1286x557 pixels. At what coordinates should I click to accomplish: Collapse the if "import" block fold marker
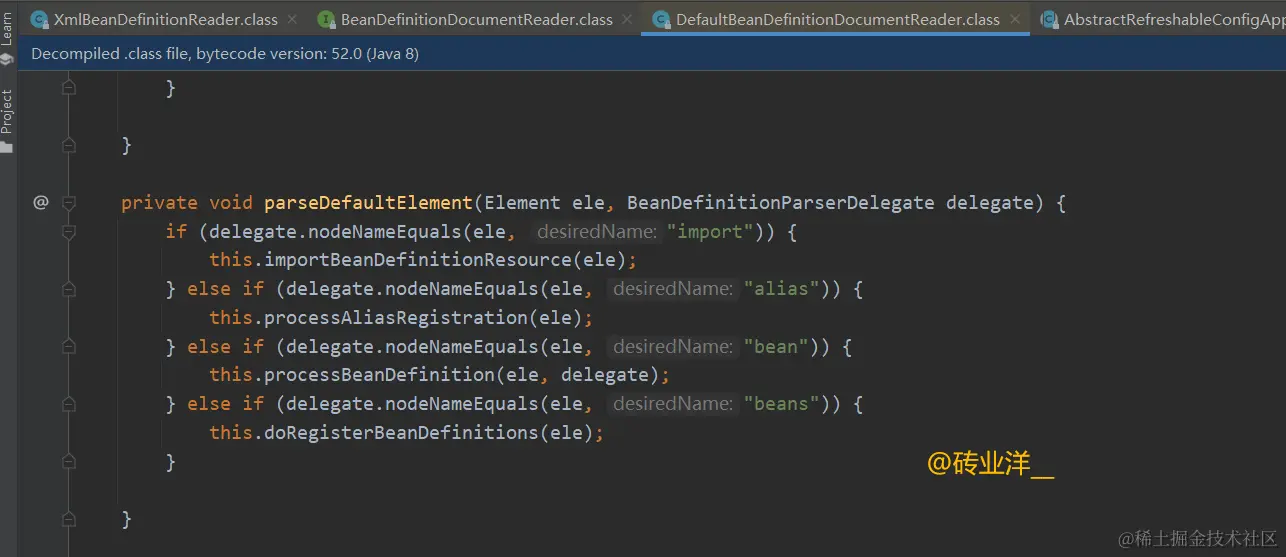[x=69, y=232]
